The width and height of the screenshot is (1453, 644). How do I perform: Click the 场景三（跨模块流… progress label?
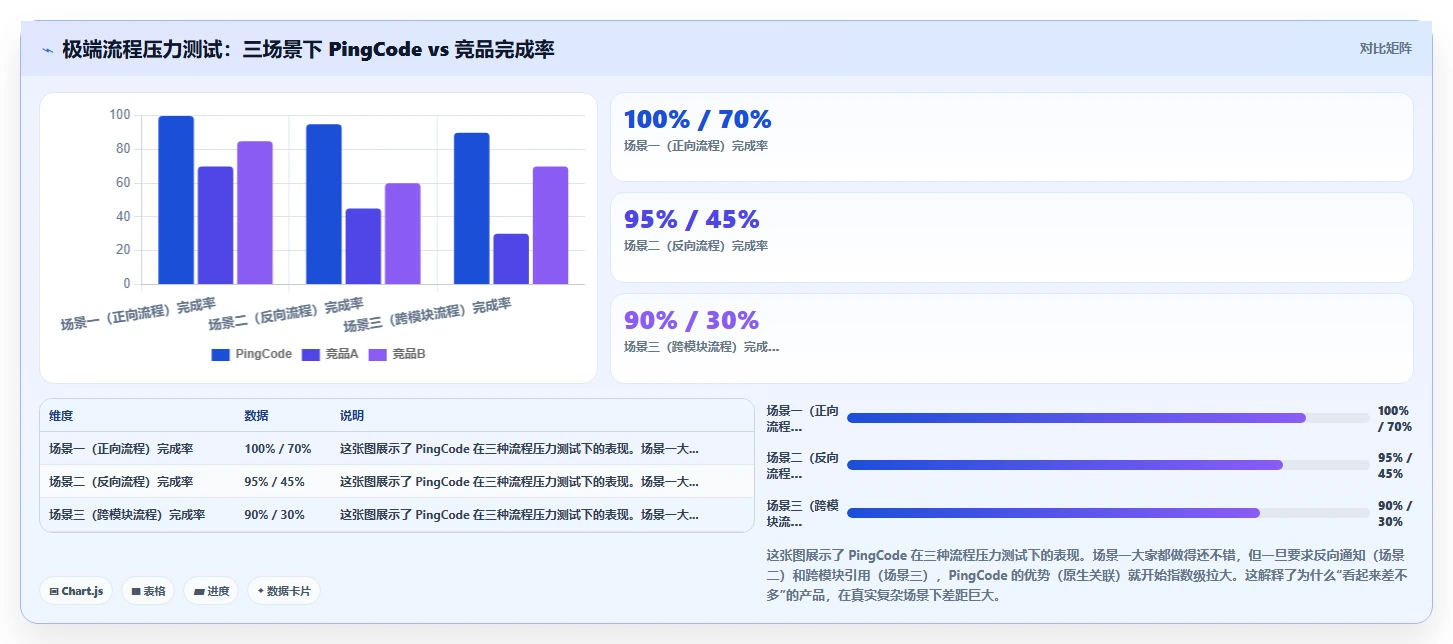point(803,513)
